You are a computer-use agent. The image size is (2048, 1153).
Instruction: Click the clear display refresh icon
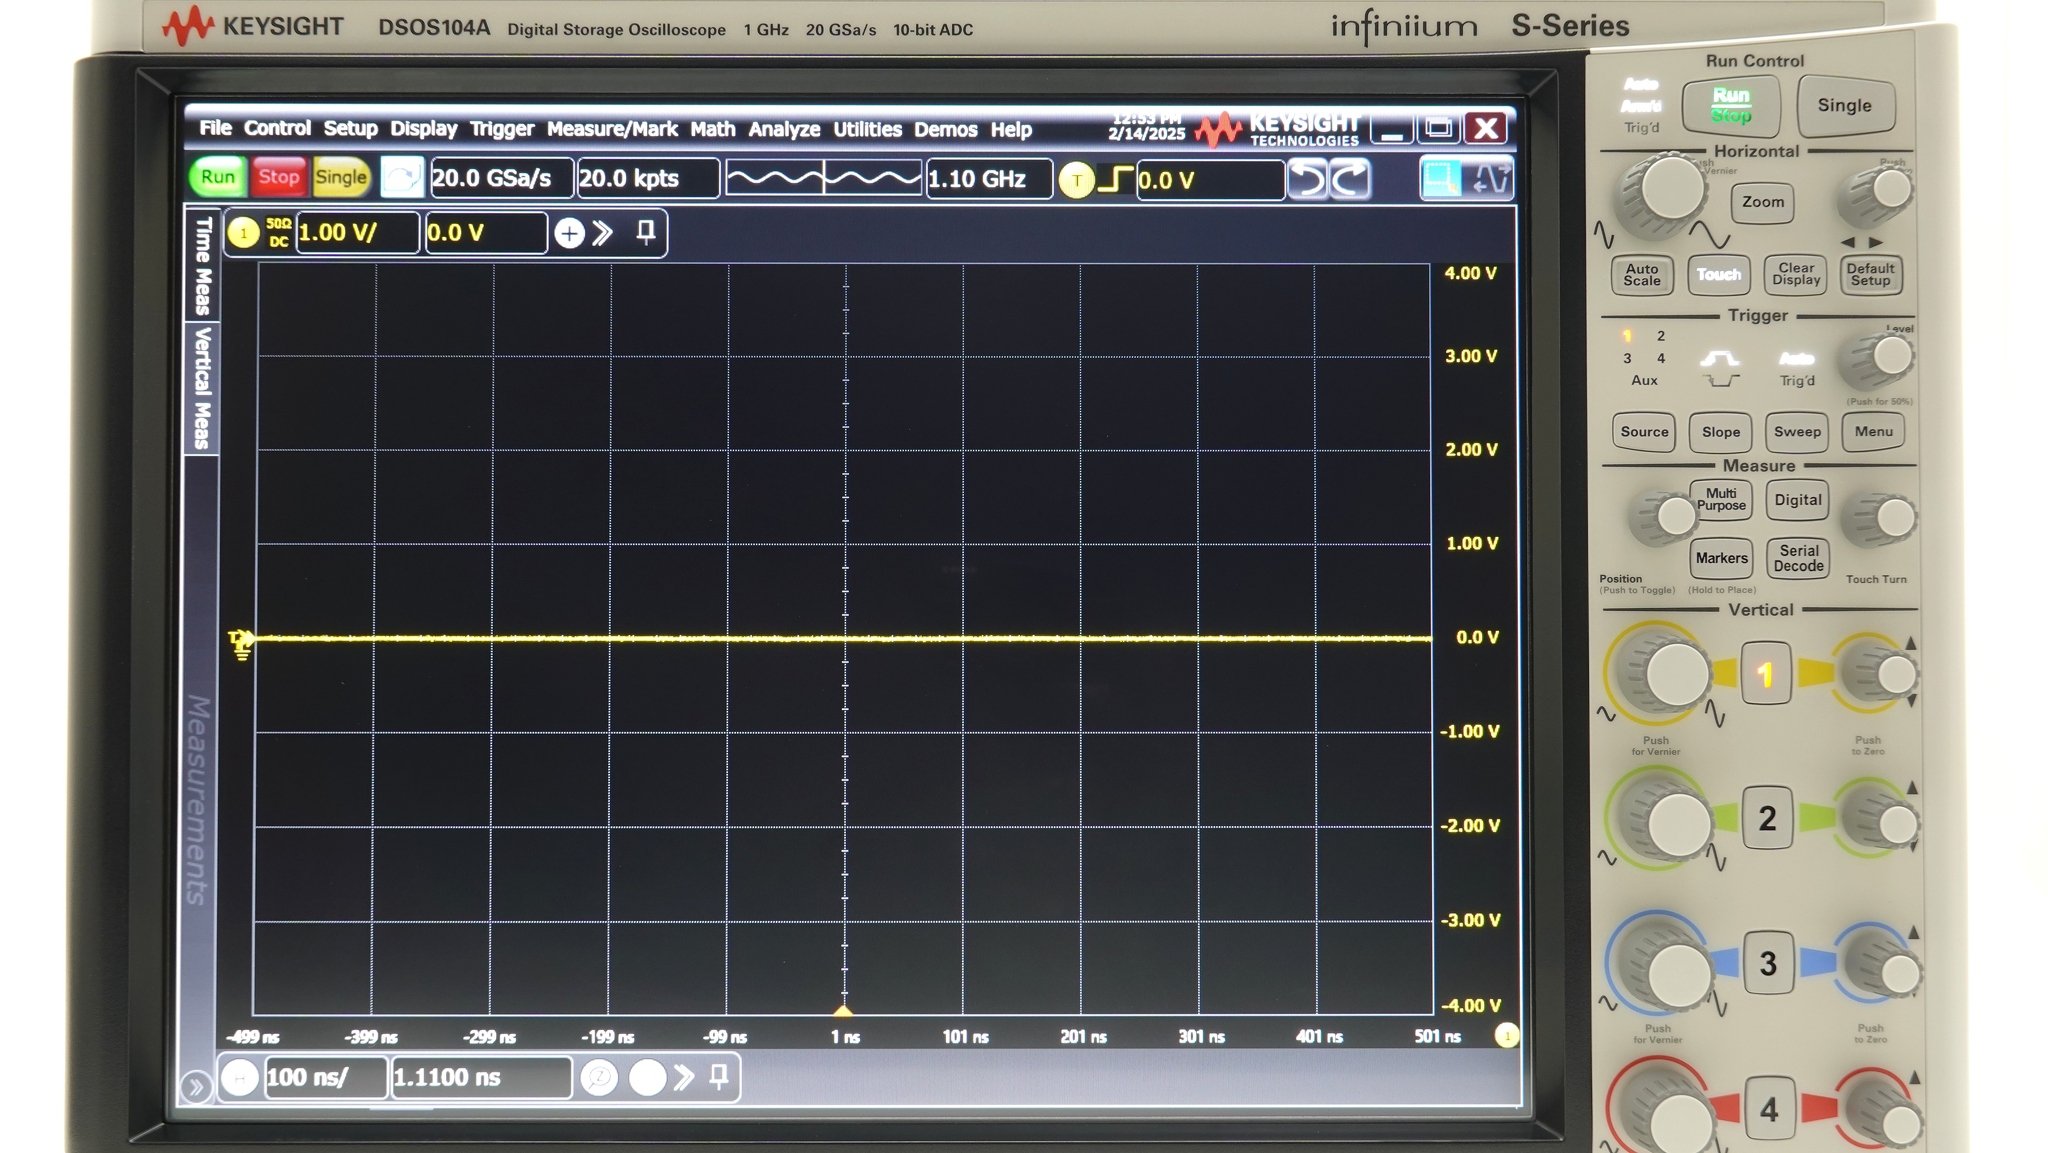402,178
